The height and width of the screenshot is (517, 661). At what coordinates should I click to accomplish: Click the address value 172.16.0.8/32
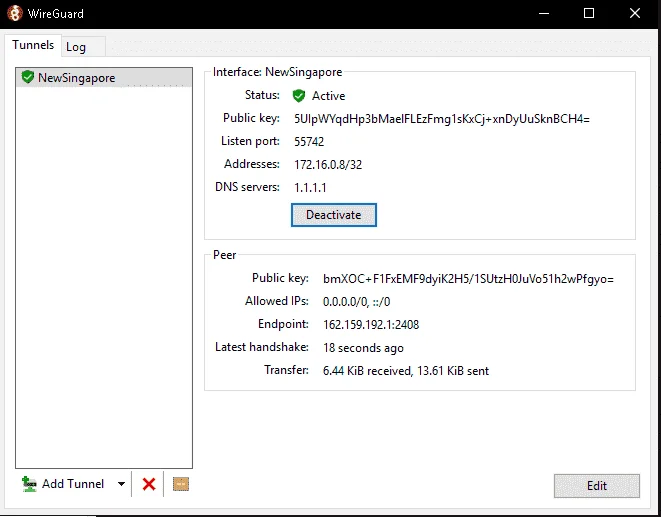[328, 164]
